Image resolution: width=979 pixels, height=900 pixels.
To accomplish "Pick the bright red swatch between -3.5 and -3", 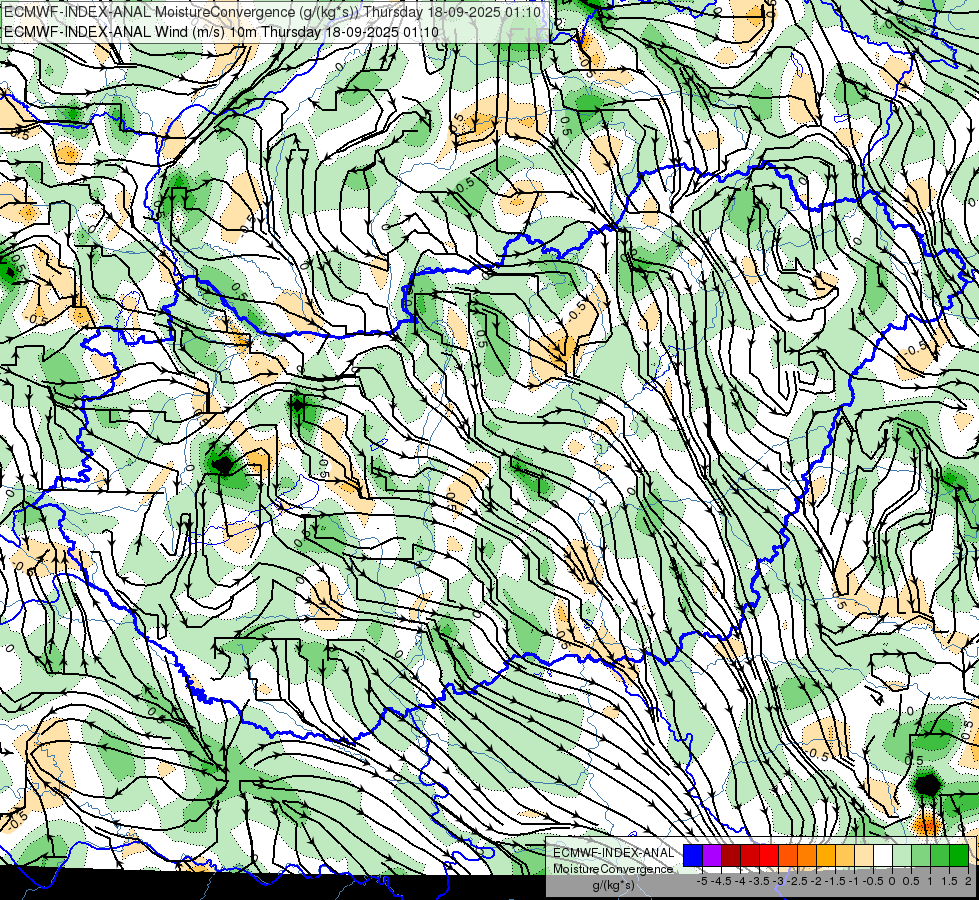I will click(x=769, y=856).
